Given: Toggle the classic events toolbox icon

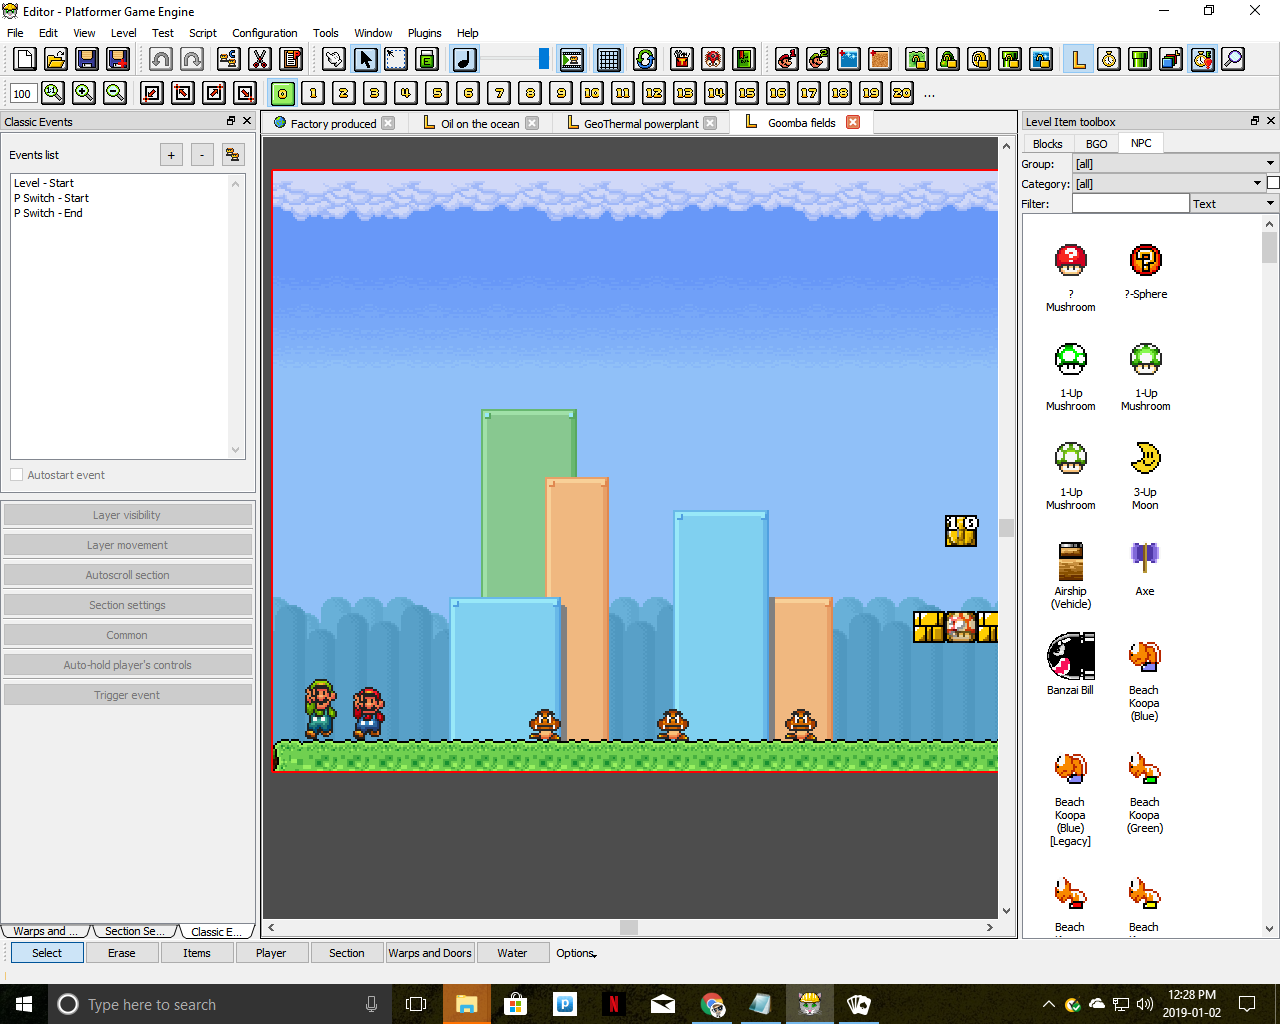Looking at the screenshot, I should (x=1202, y=59).
